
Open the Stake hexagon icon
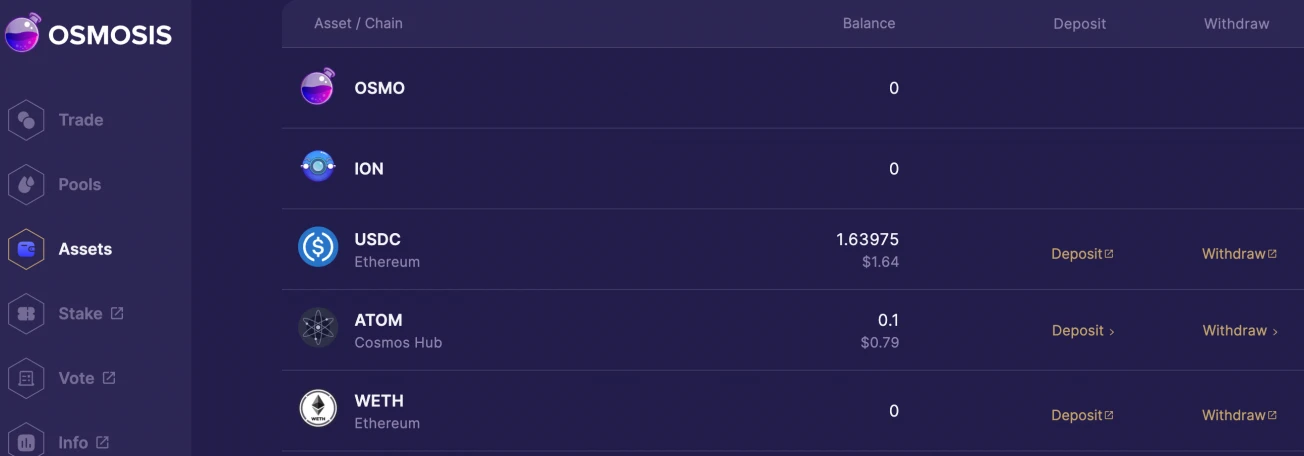click(x=26, y=314)
